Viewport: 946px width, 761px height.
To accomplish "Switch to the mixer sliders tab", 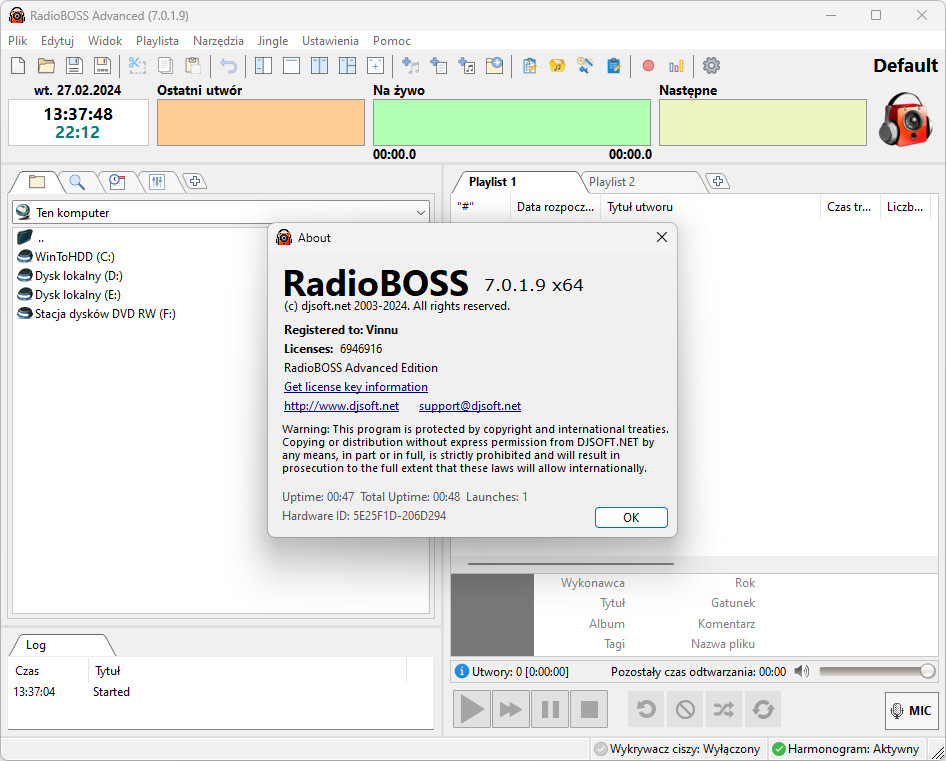I will (157, 181).
